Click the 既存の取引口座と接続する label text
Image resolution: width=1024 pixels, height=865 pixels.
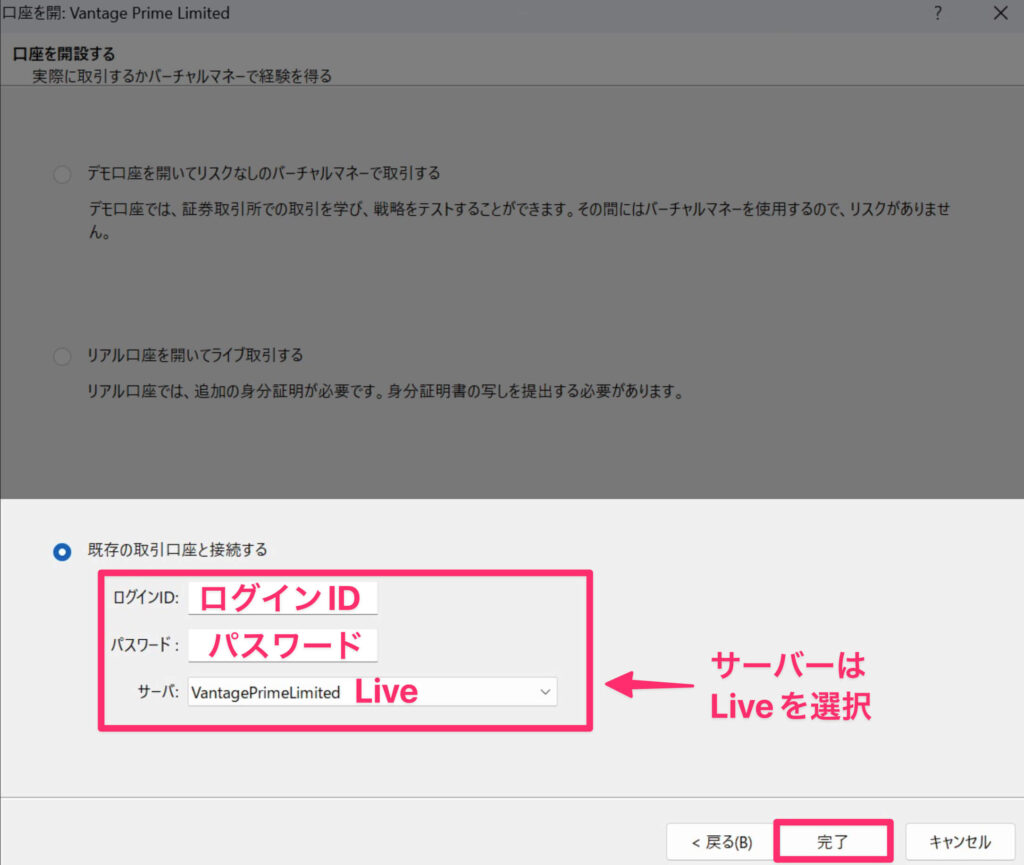(175, 549)
